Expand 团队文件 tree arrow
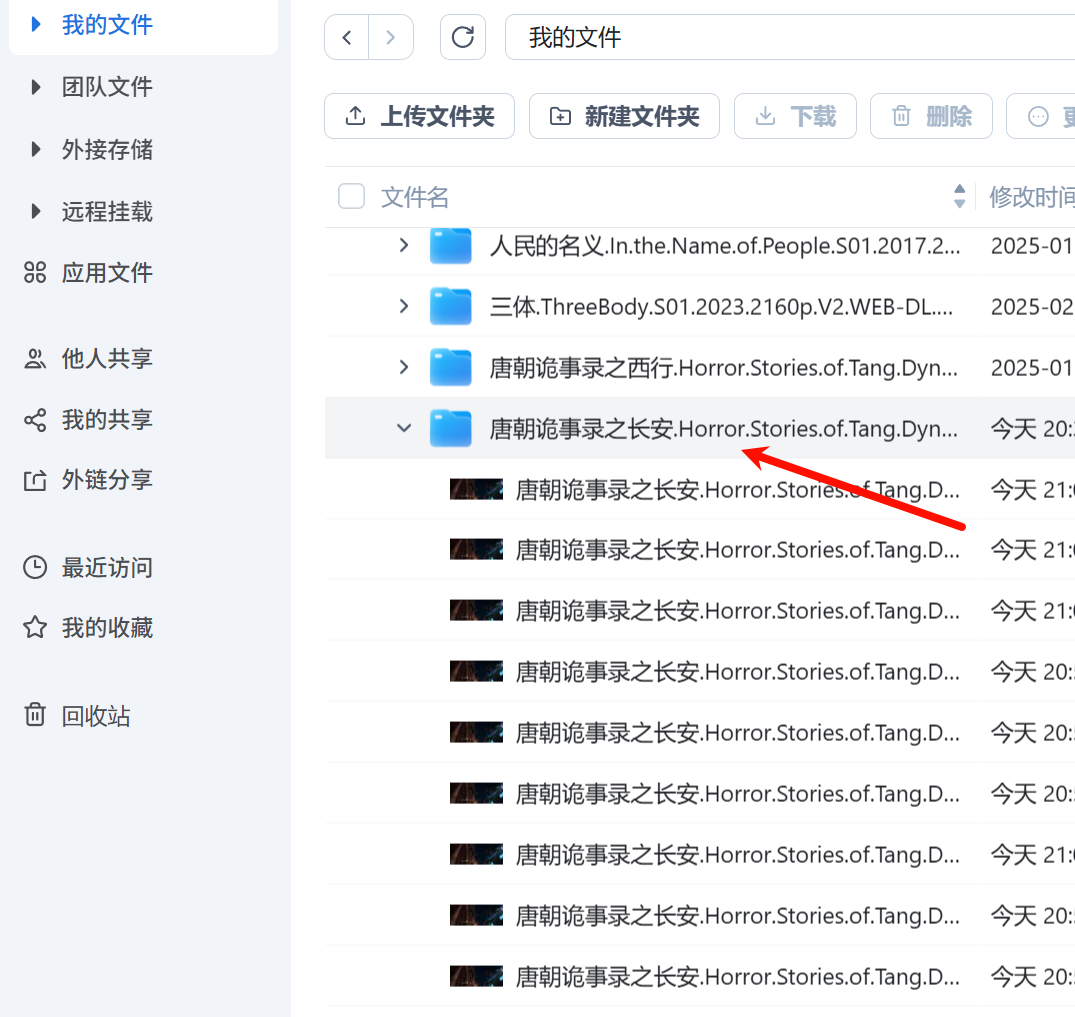The height and width of the screenshot is (1017, 1075). [36, 87]
